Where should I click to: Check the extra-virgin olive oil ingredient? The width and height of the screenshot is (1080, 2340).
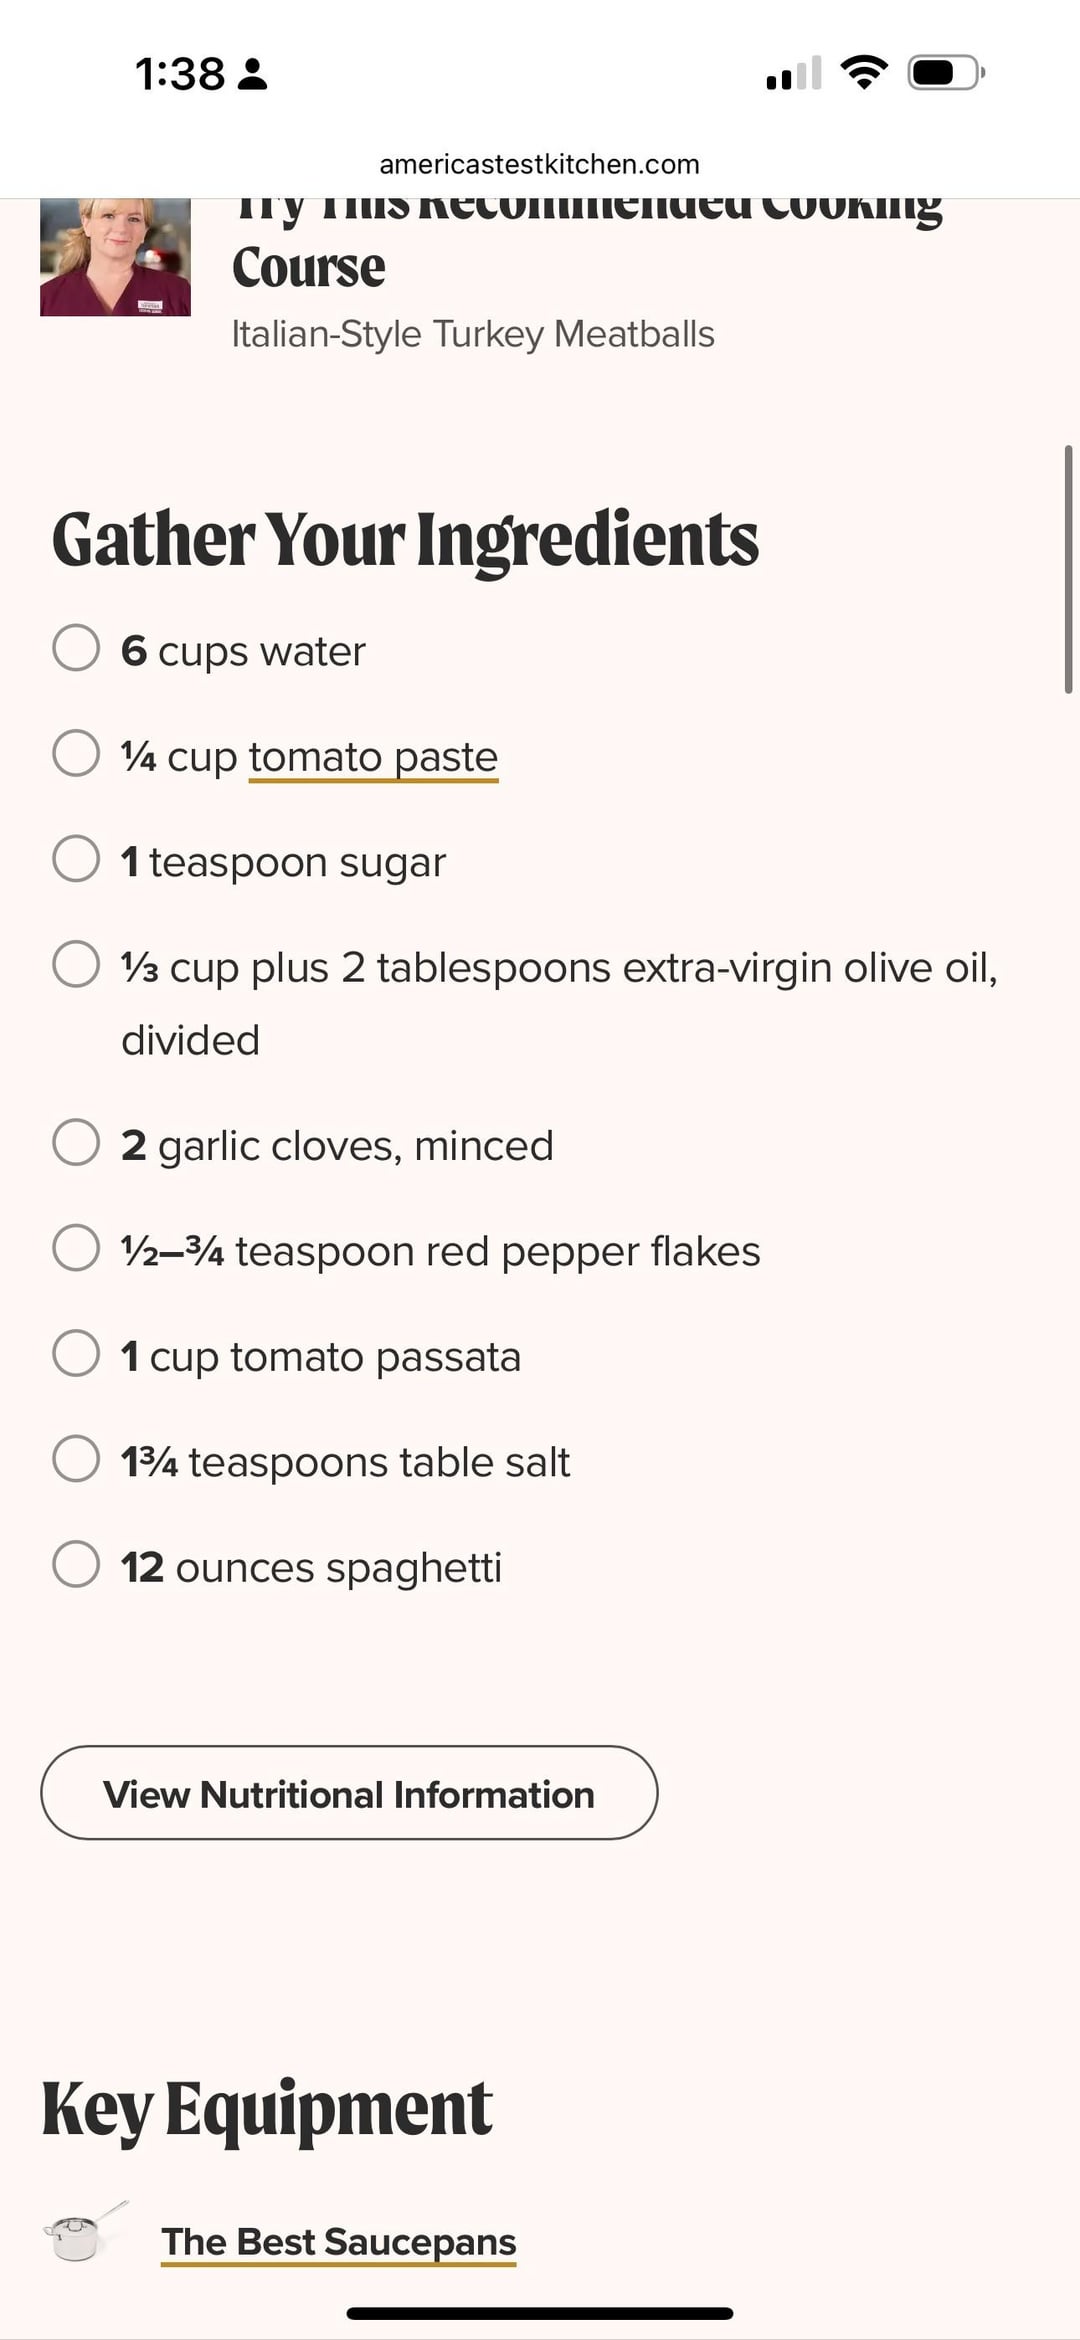pyautogui.click(x=76, y=964)
